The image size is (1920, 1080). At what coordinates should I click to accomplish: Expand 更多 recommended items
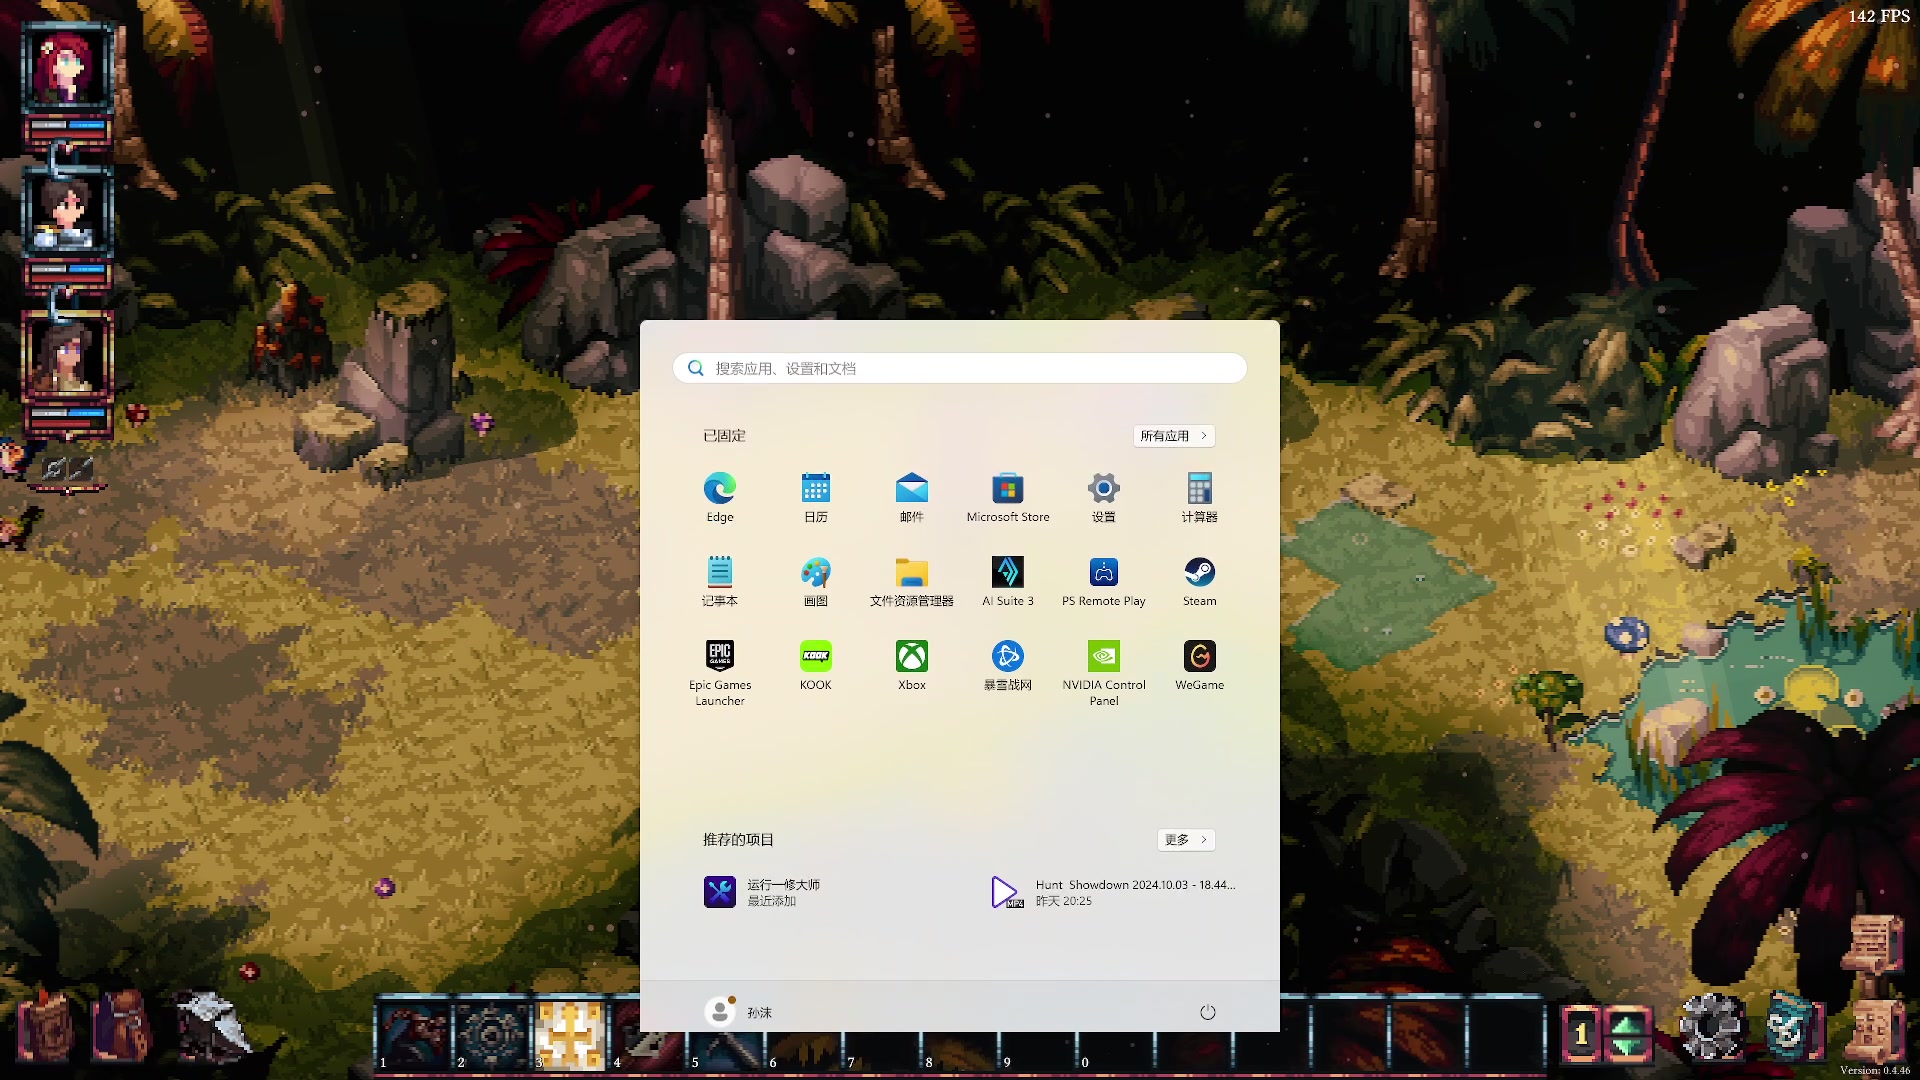coord(1186,840)
